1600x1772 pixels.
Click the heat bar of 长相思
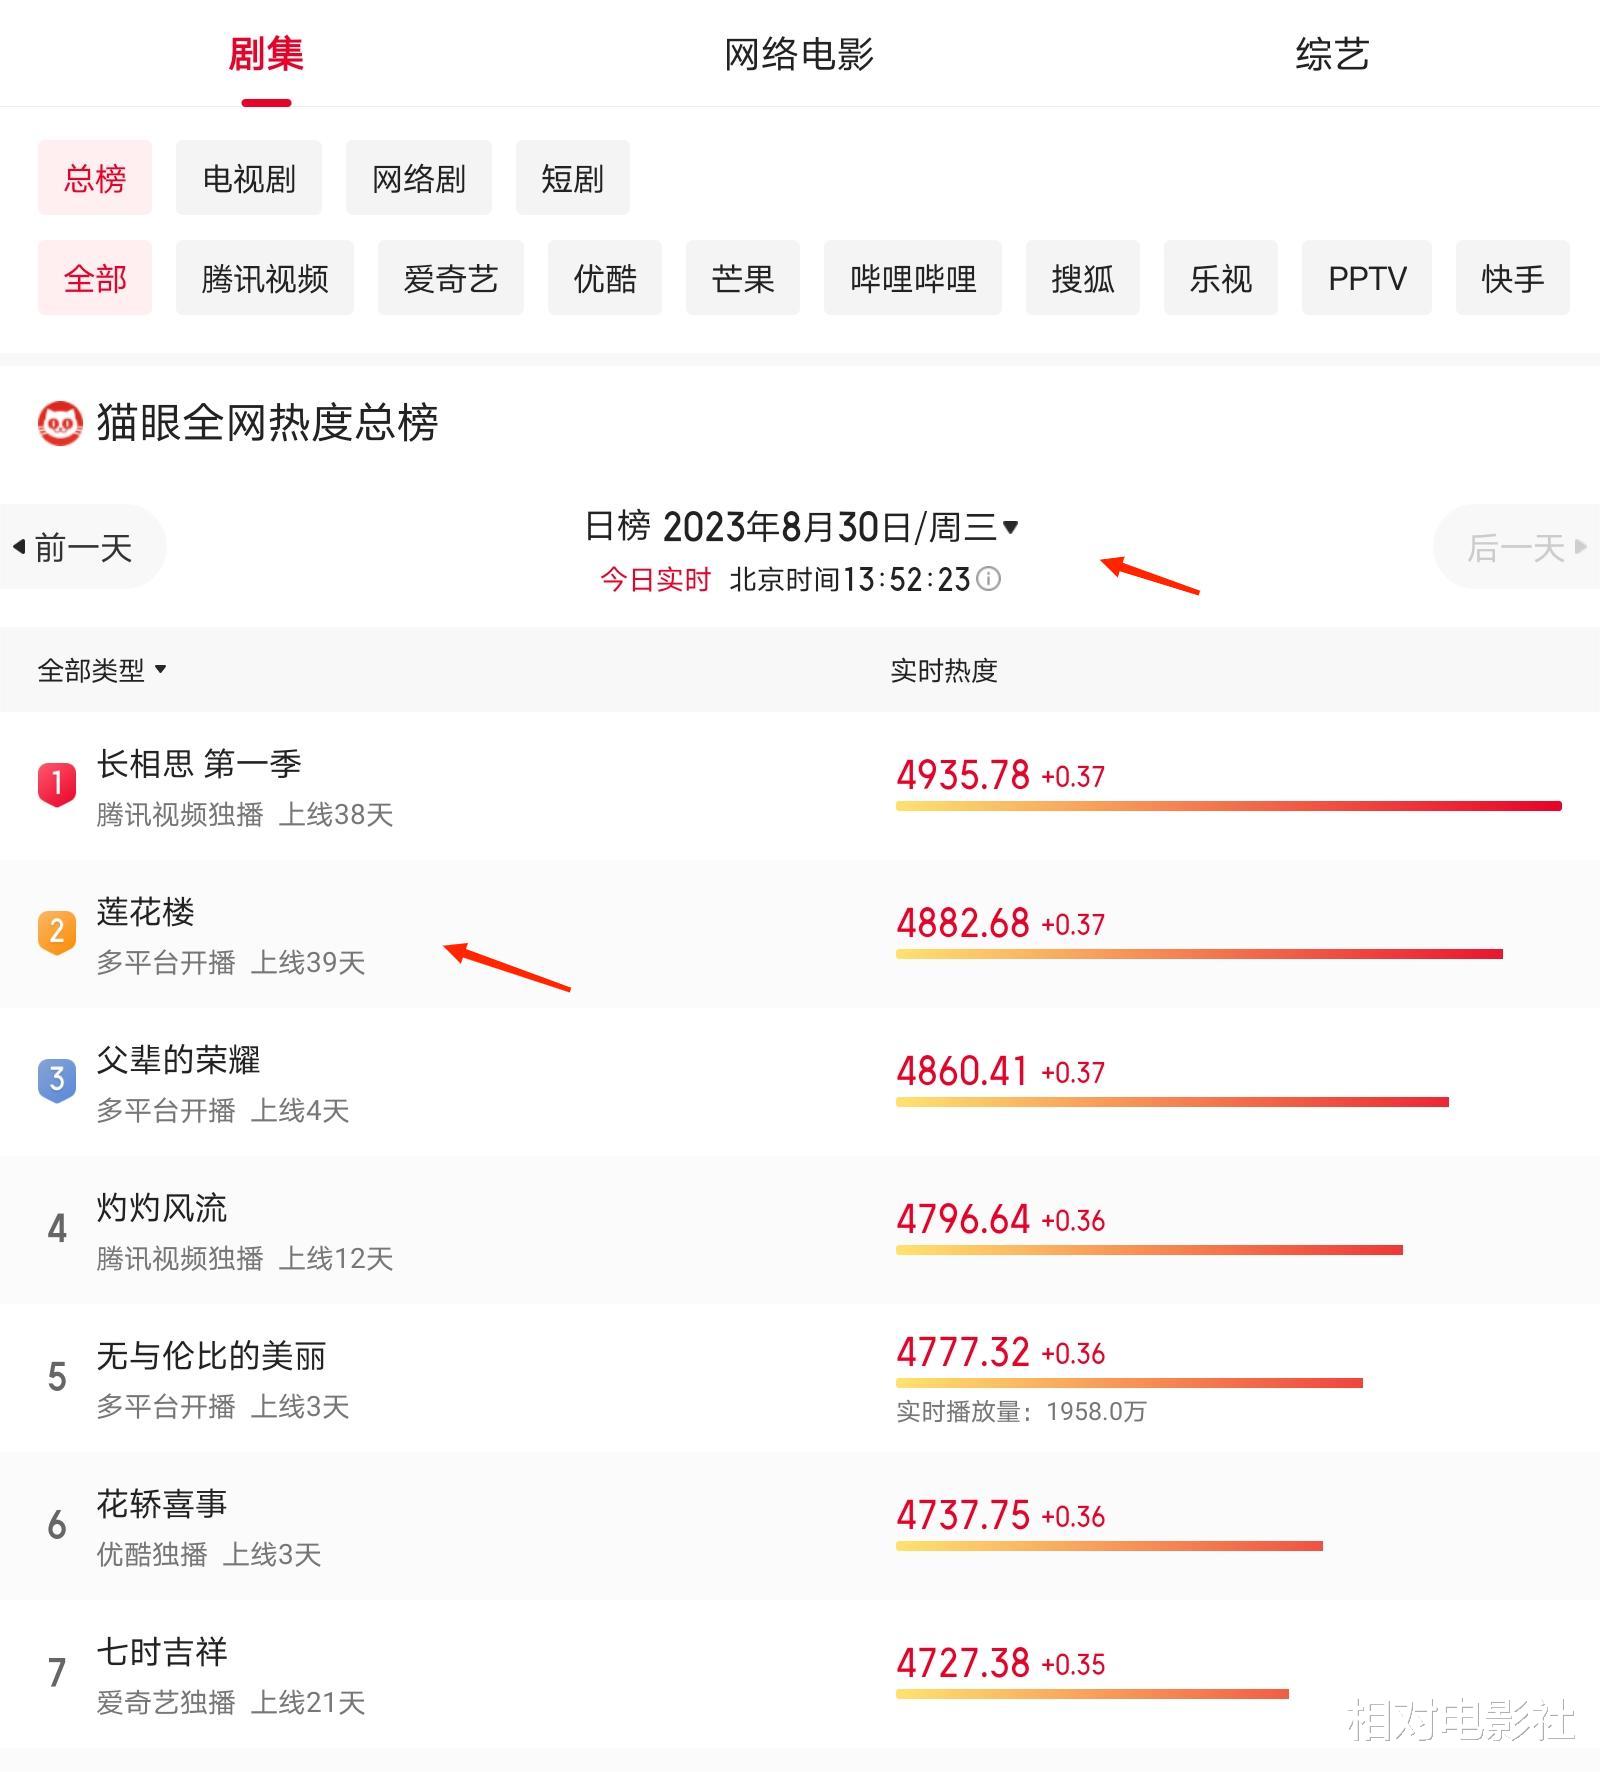click(x=1229, y=806)
